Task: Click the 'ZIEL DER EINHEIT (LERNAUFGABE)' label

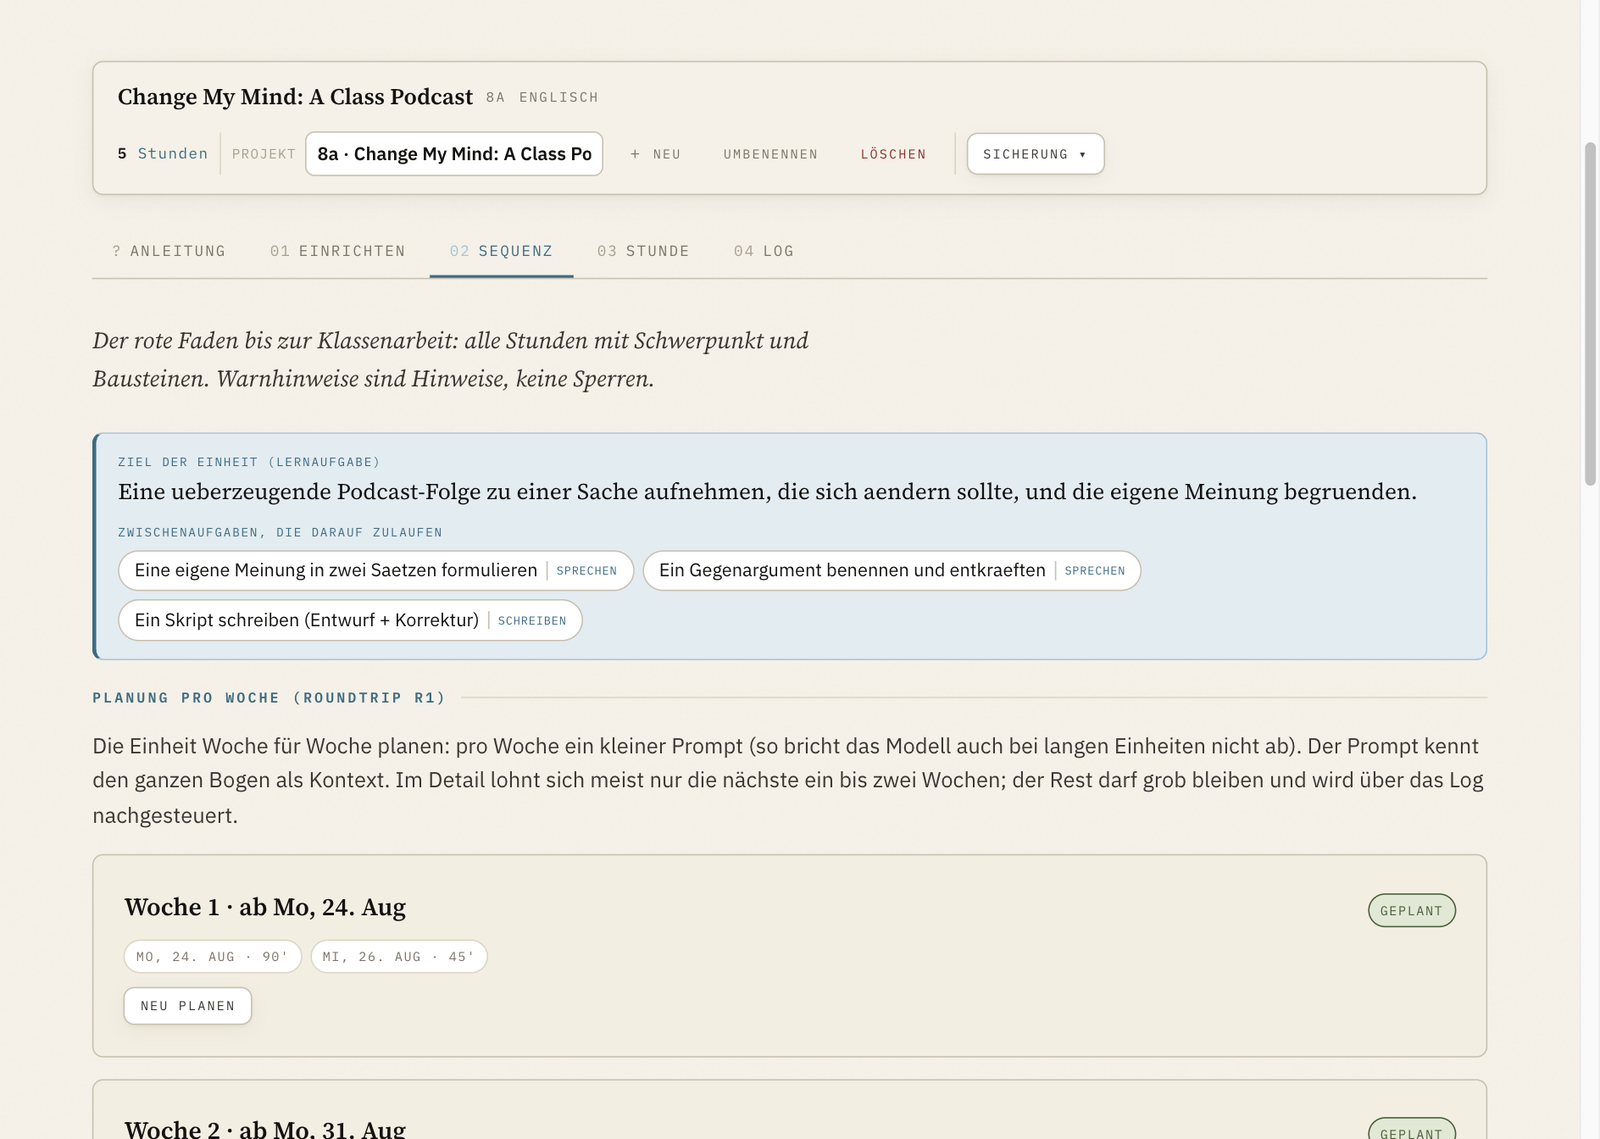Action: (x=249, y=462)
